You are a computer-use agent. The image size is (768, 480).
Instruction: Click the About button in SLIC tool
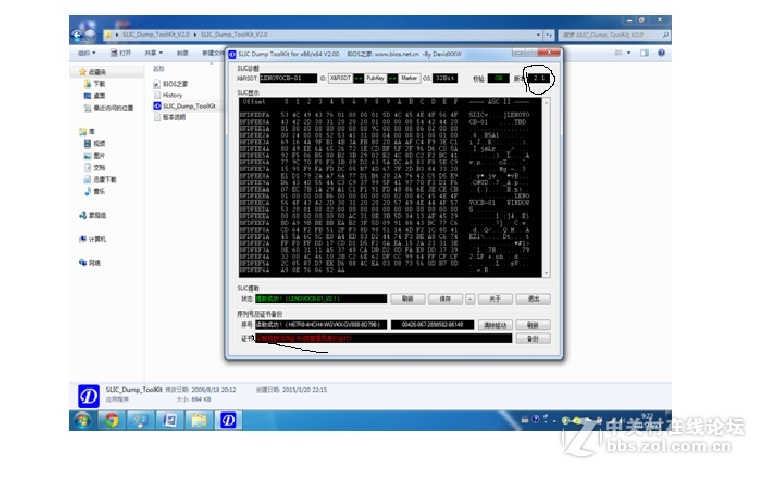(495, 299)
